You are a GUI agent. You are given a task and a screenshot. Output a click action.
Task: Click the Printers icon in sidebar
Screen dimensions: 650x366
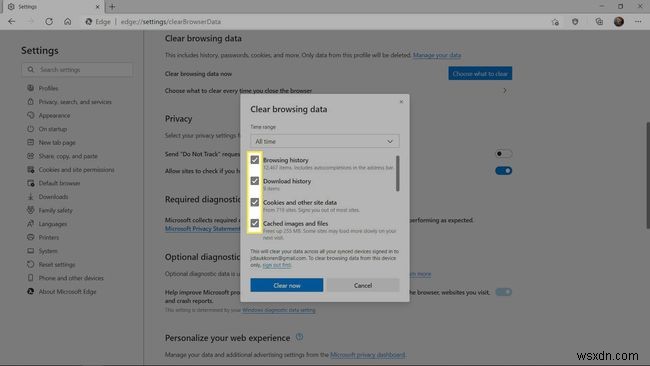pos(30,237)
